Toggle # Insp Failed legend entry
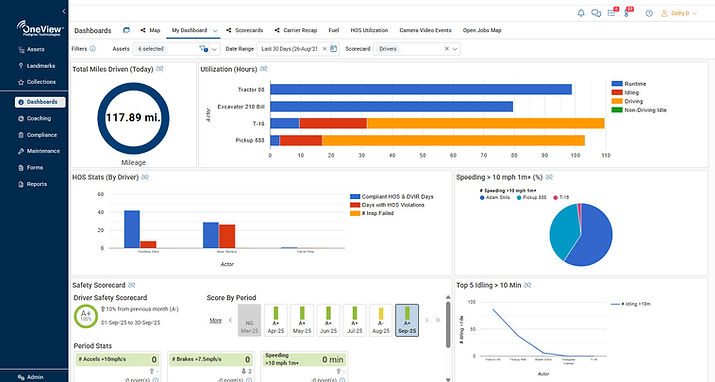 tap(372, 213)
